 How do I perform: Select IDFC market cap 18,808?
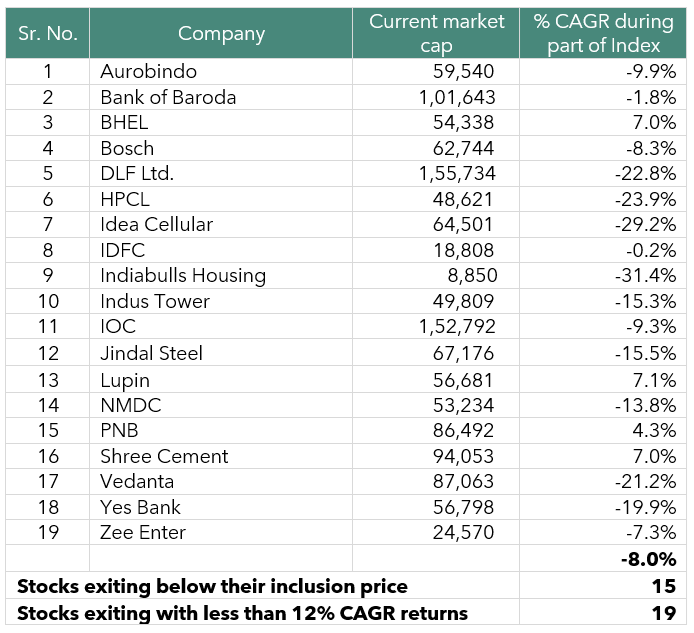(x=463, y=250)
